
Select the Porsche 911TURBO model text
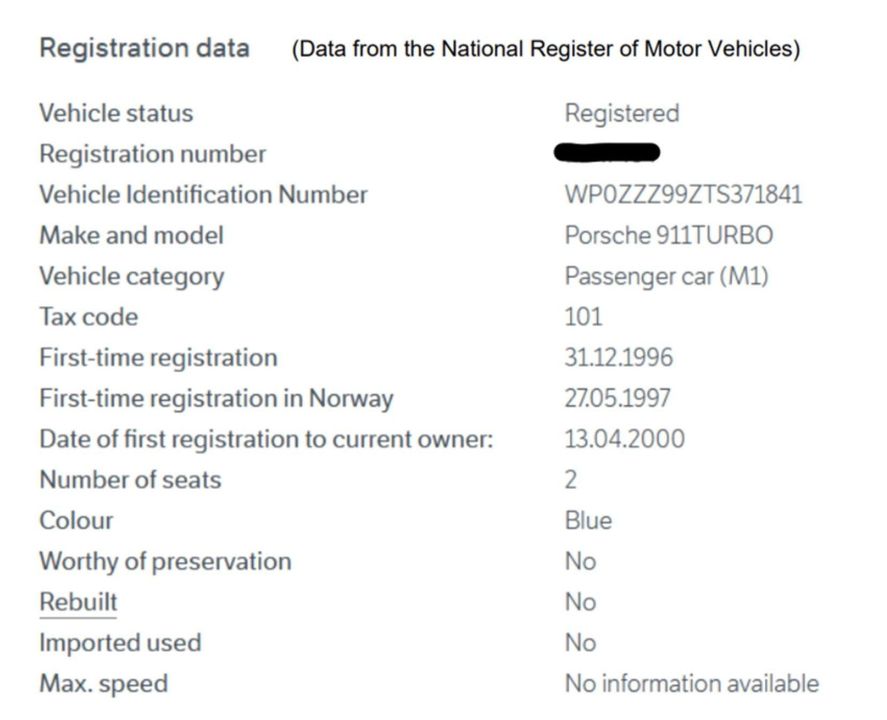668,236
